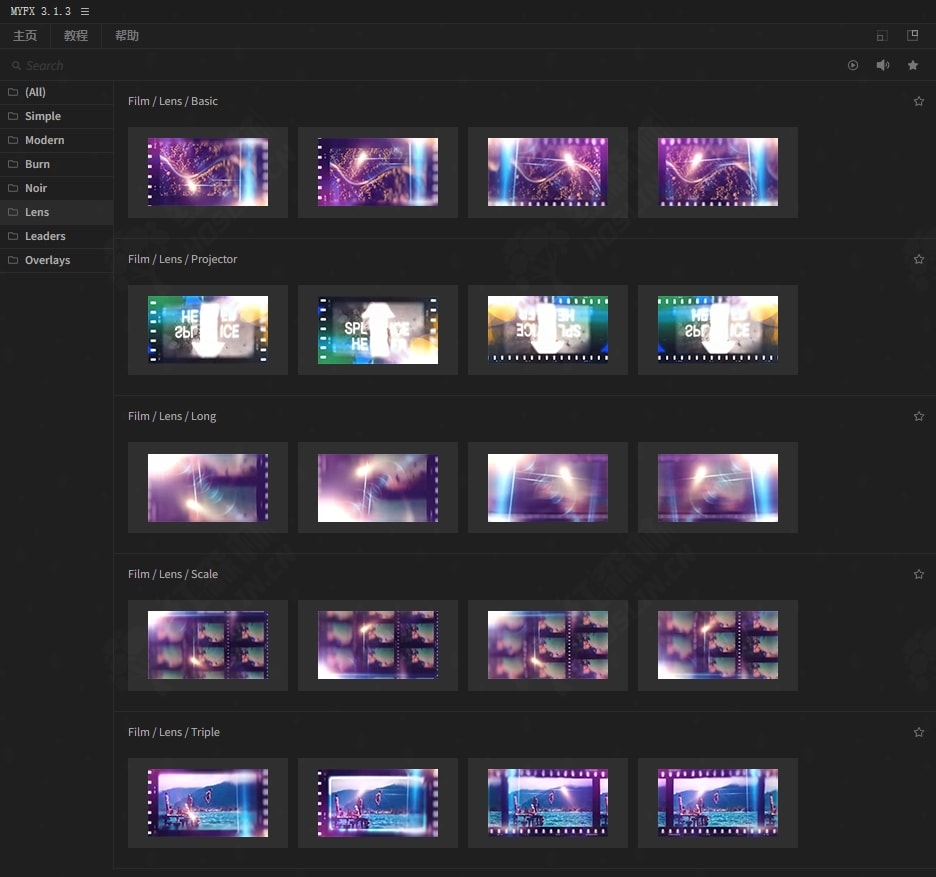Click the small window layout icon
Image resolution: width=936 pixels, height=877 pixels.
(882, 36)
